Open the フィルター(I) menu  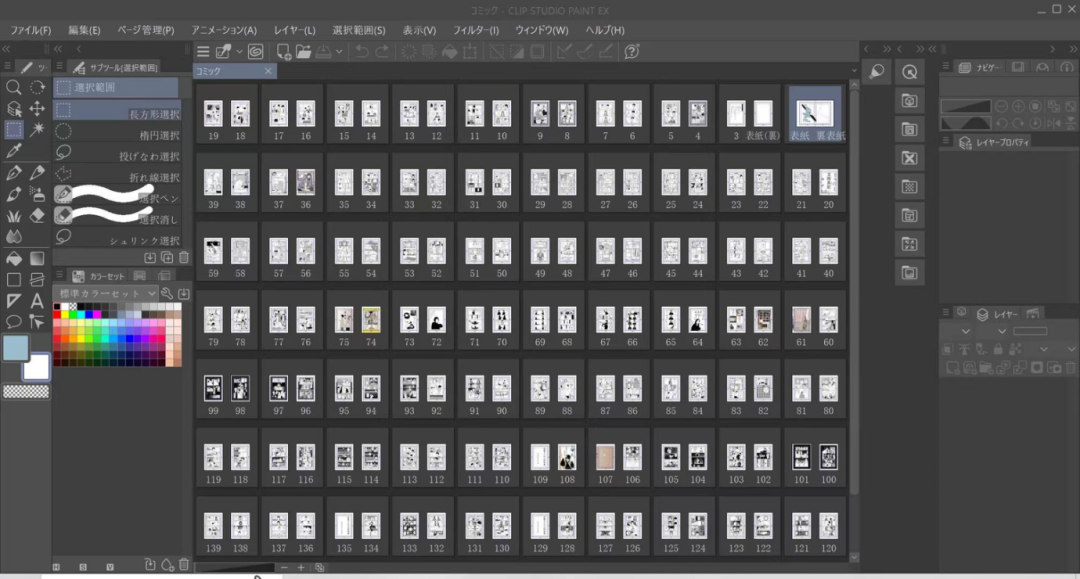pos(475,30)
